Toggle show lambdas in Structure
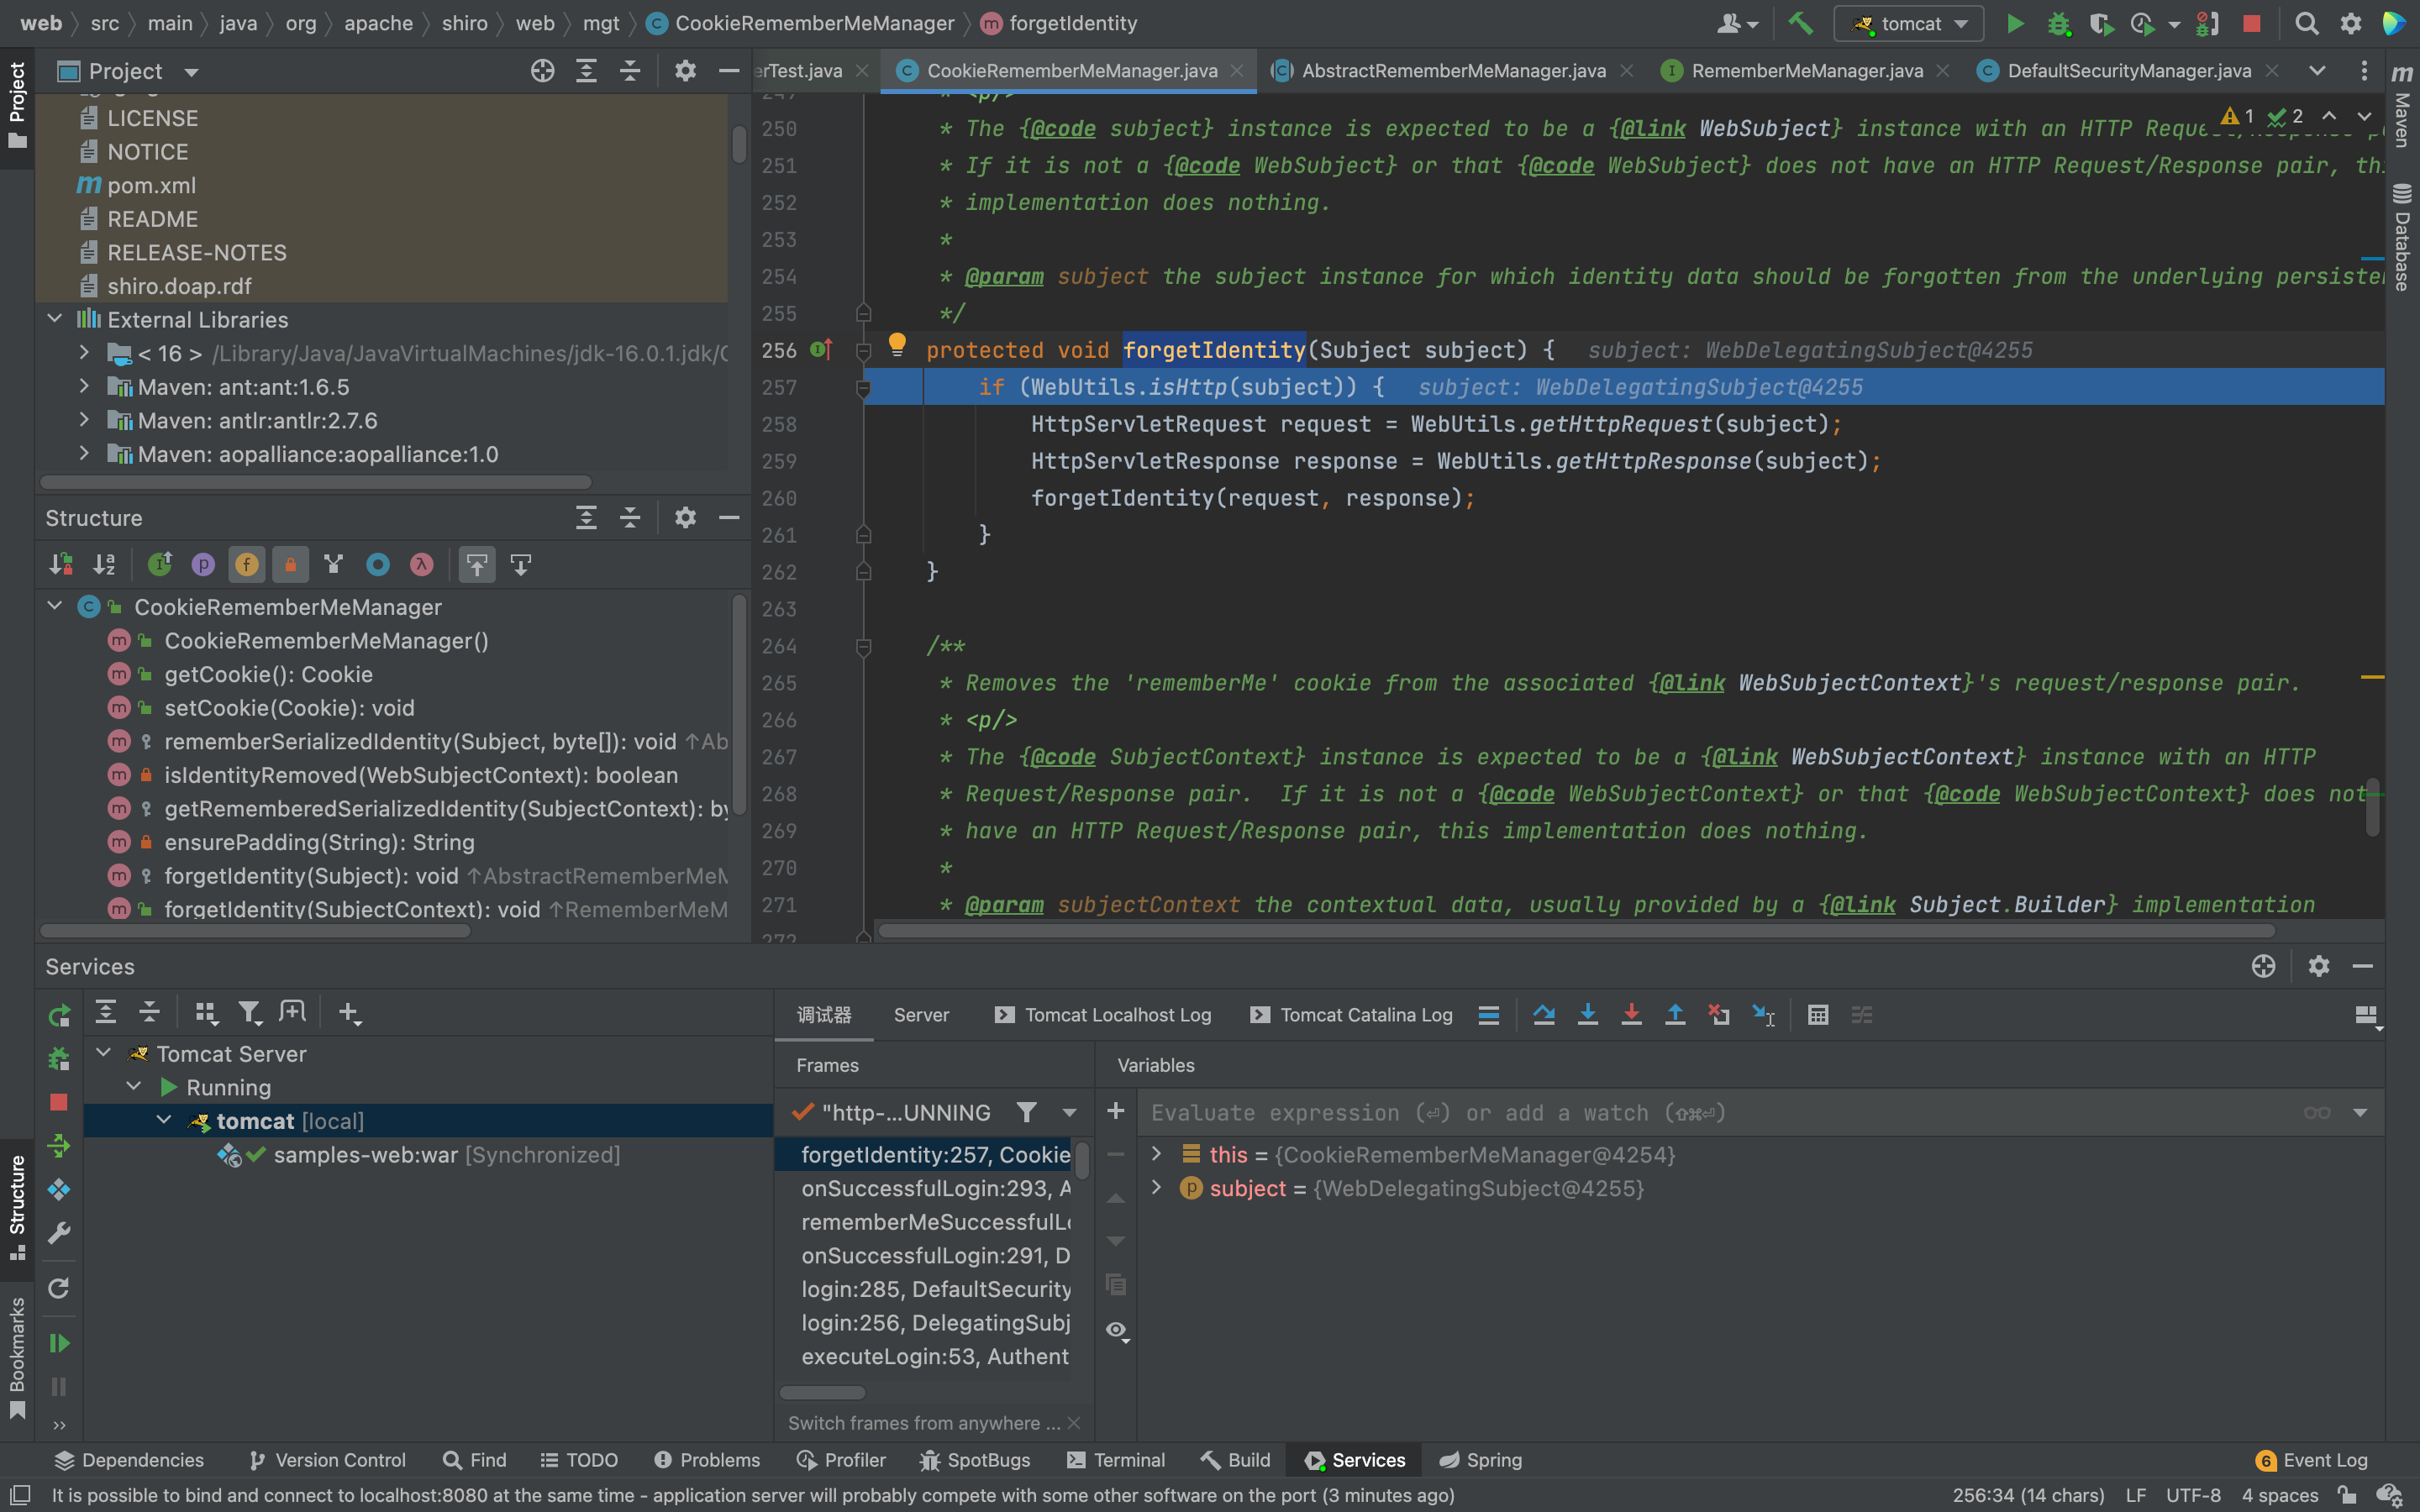Screen dimensions: 2420x1512 click(421, 565)
